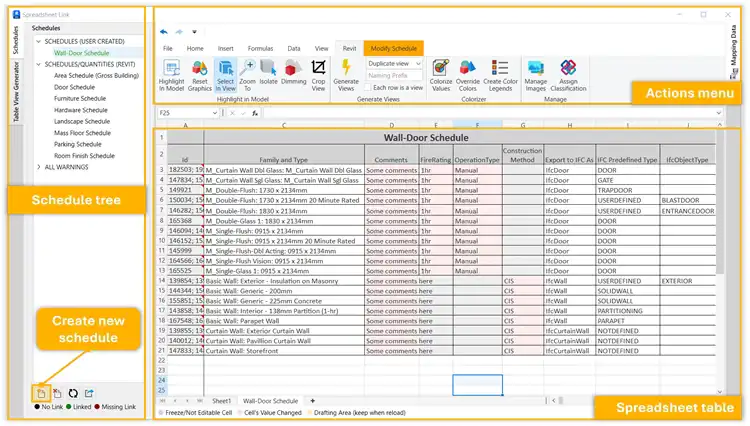The image size is (750, 426).
Task: Select Mass Floor Schedule in the tree
Action: click(82, 133)
